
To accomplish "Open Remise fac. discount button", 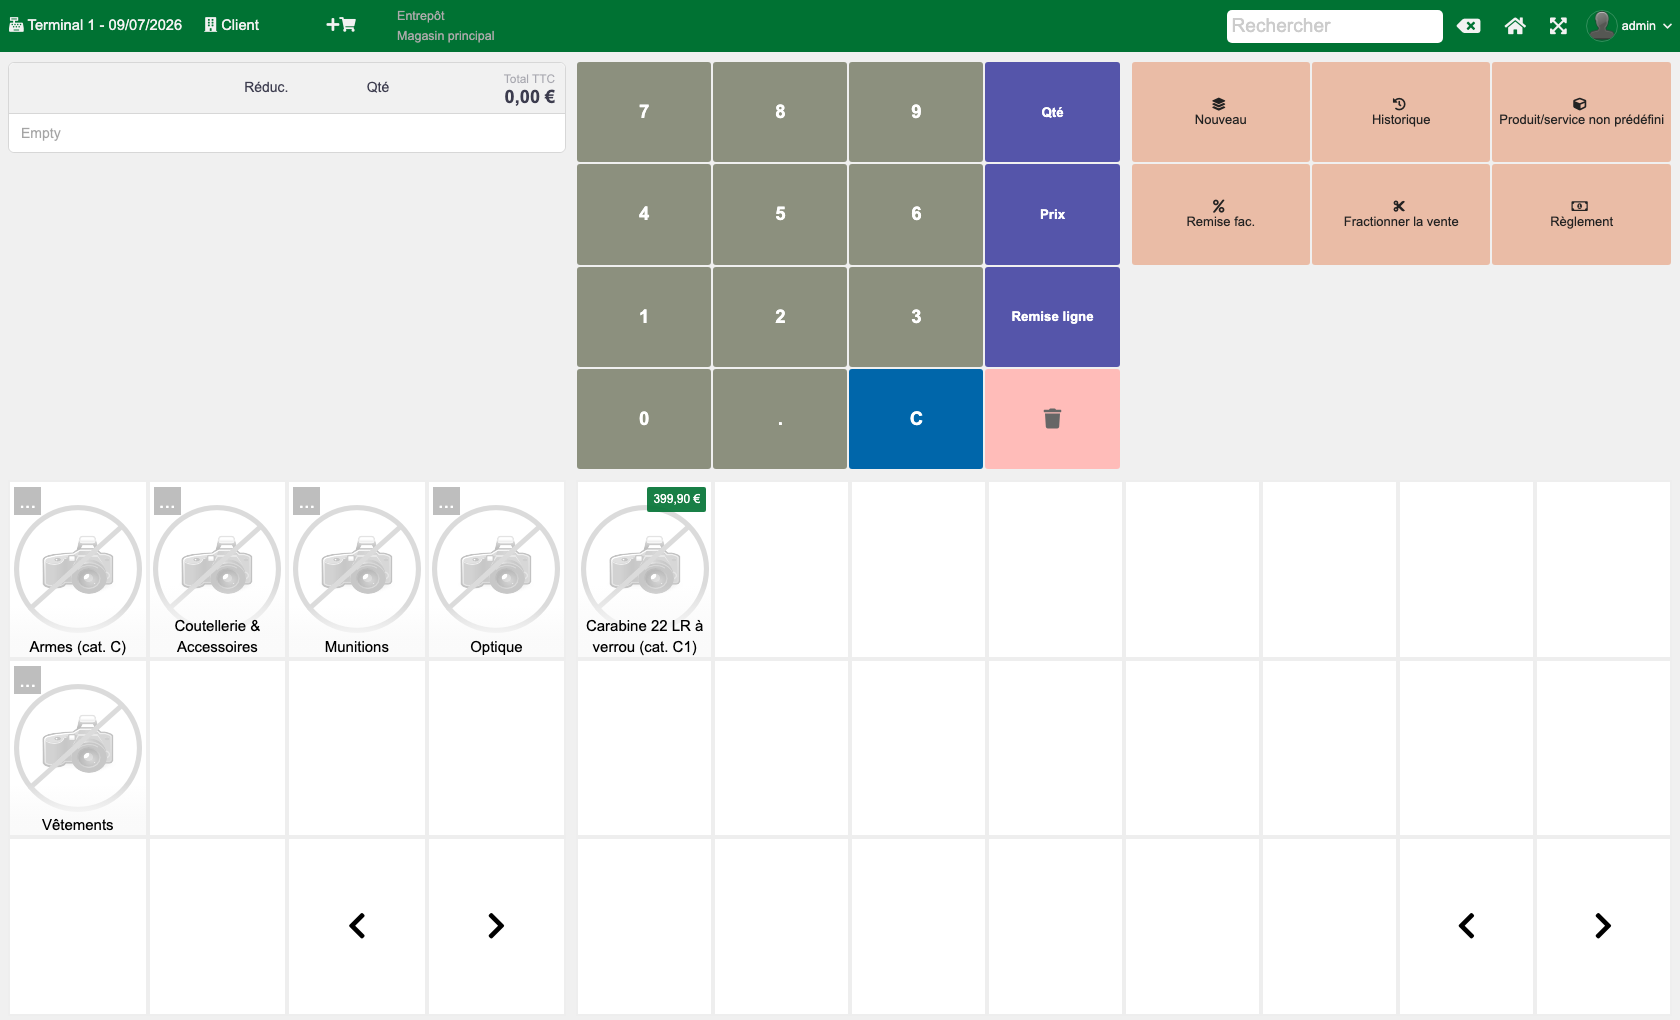I will [1220, 214].
